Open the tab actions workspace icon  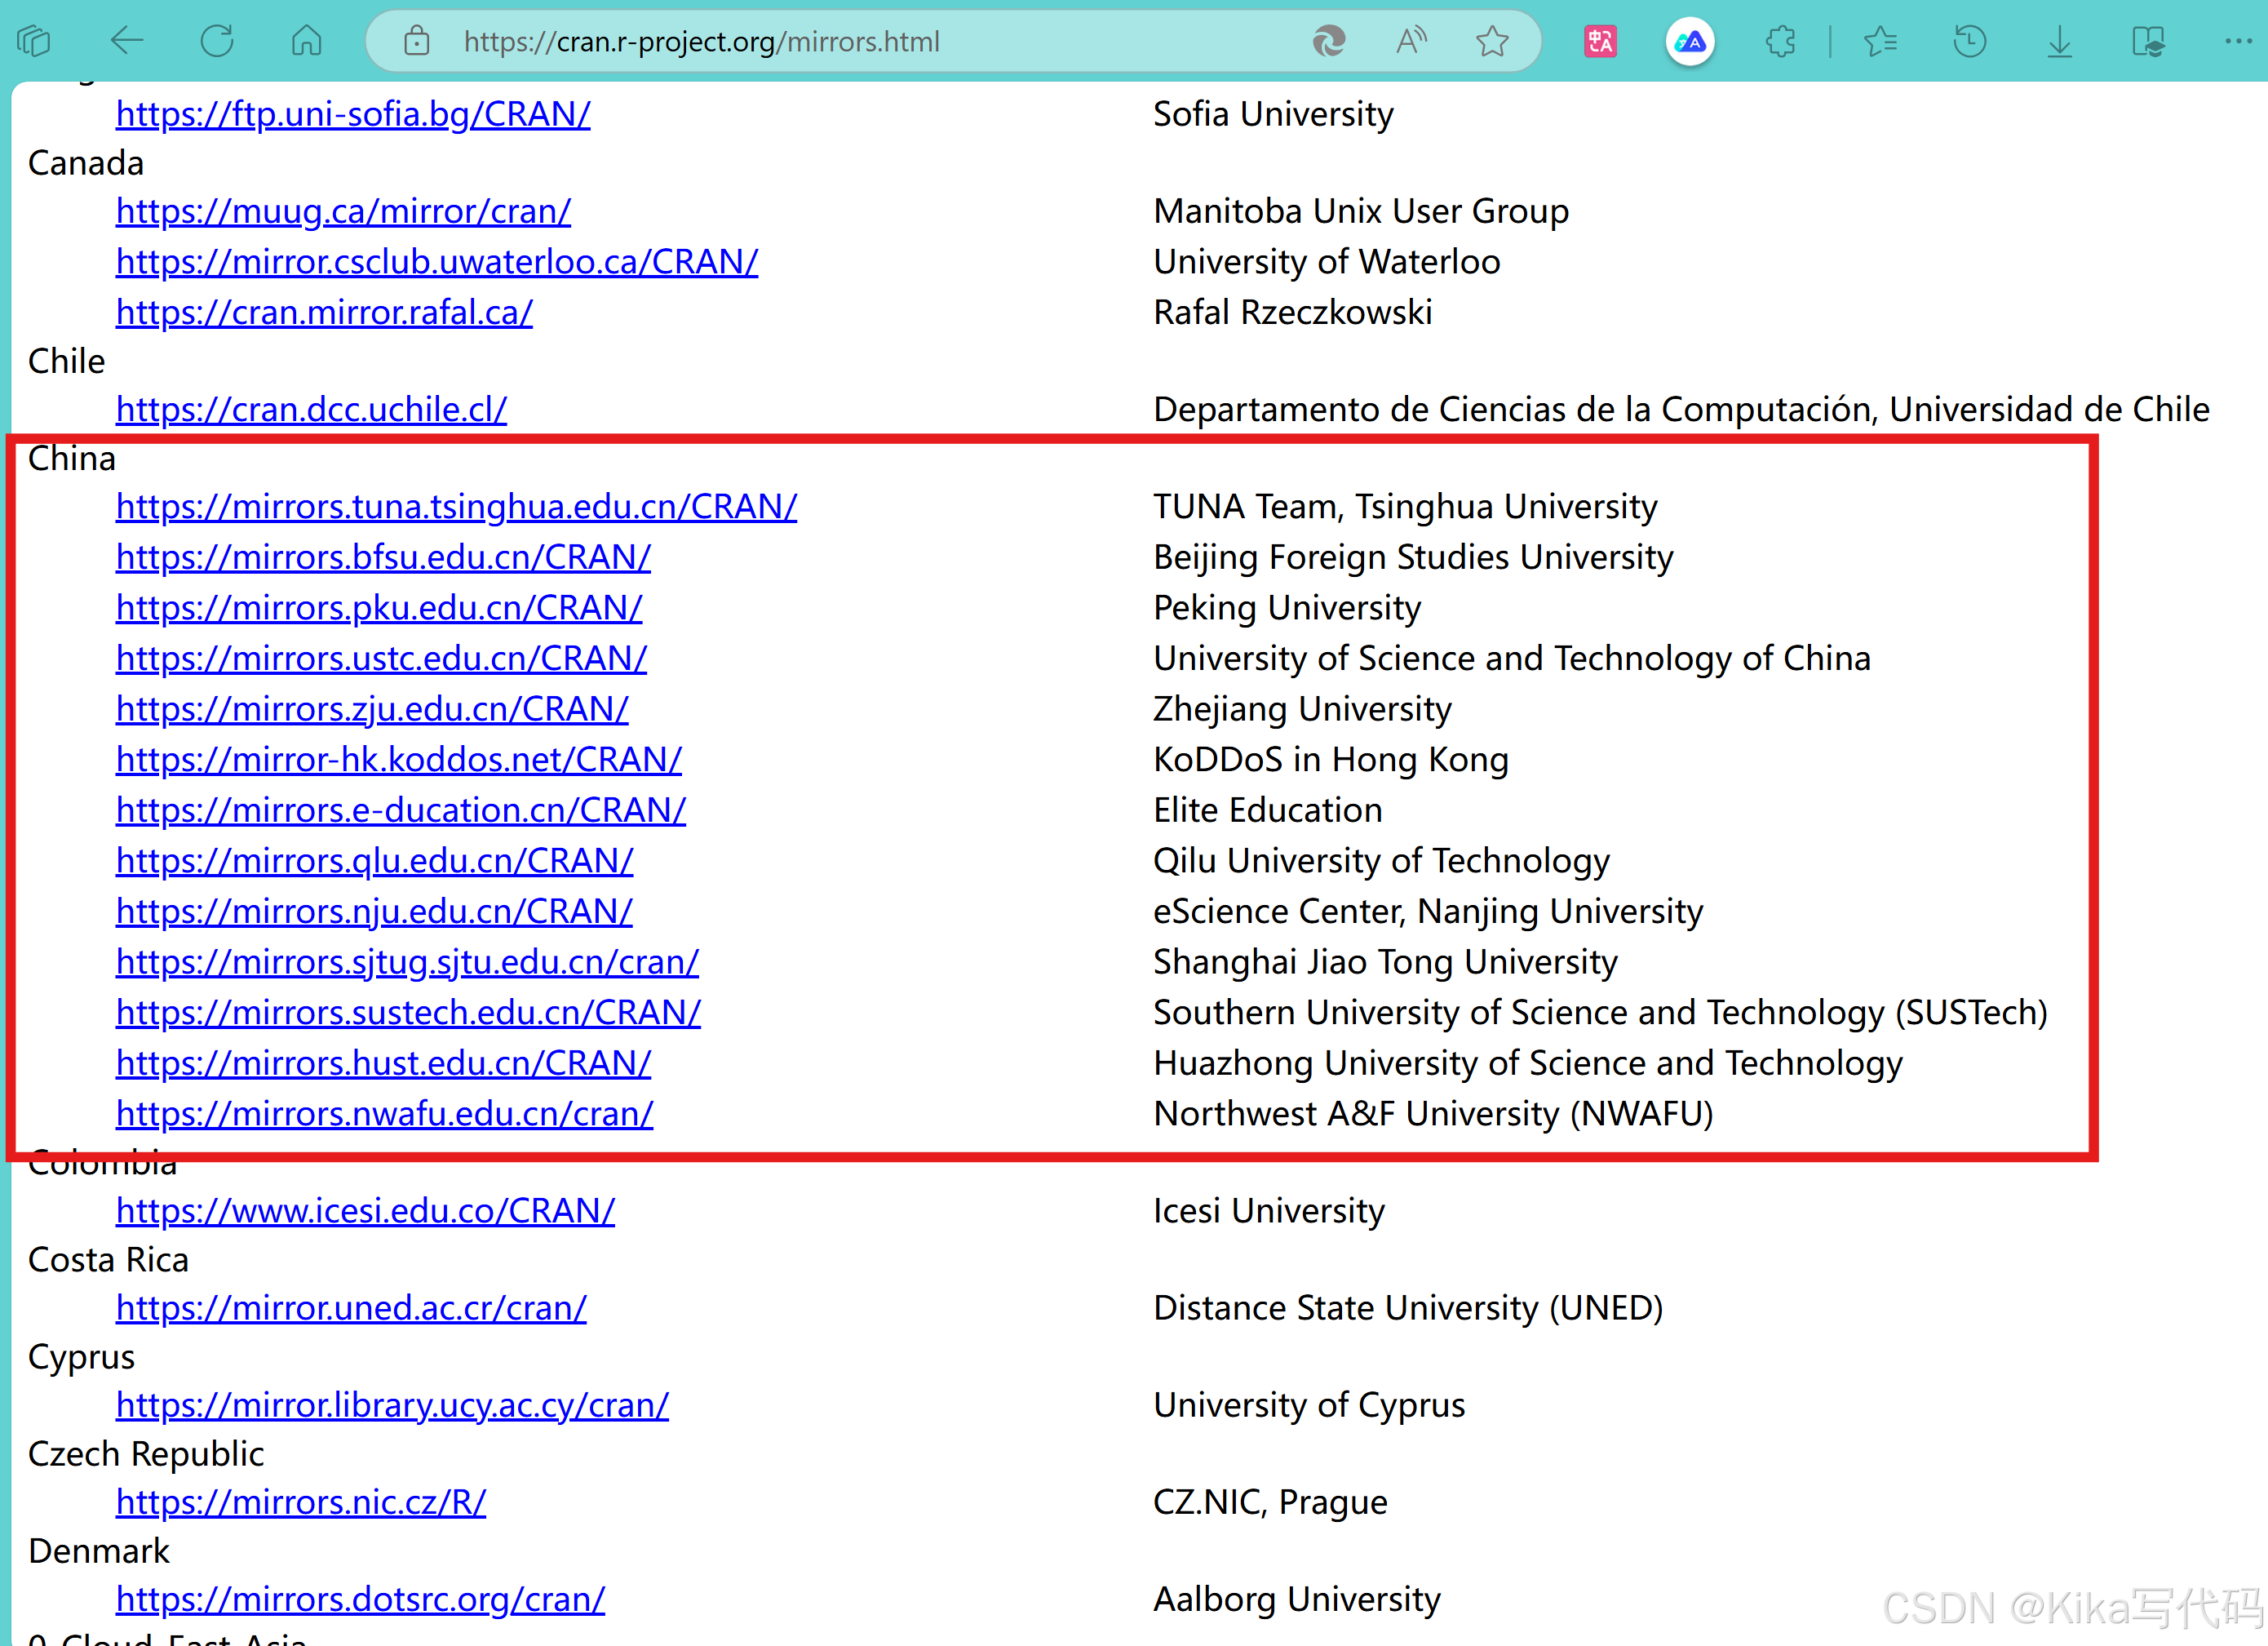34,41
